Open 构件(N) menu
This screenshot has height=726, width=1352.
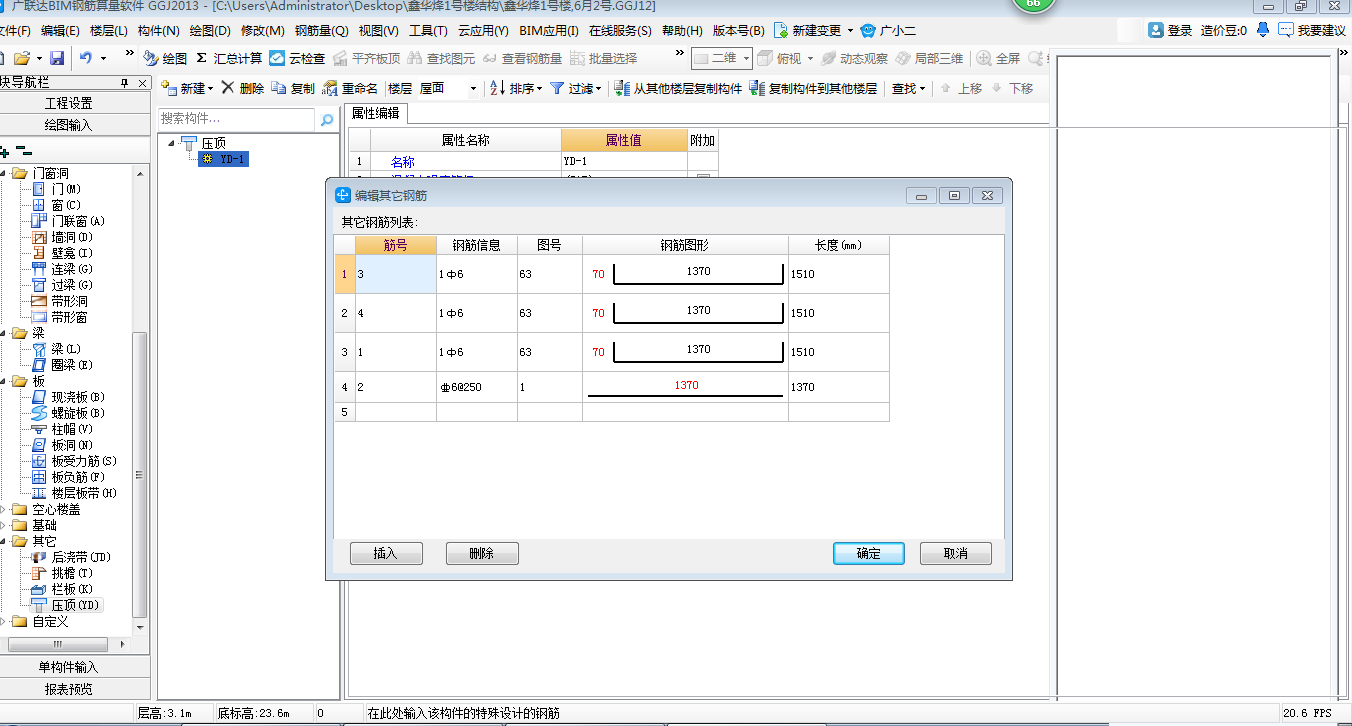[159, 31]
